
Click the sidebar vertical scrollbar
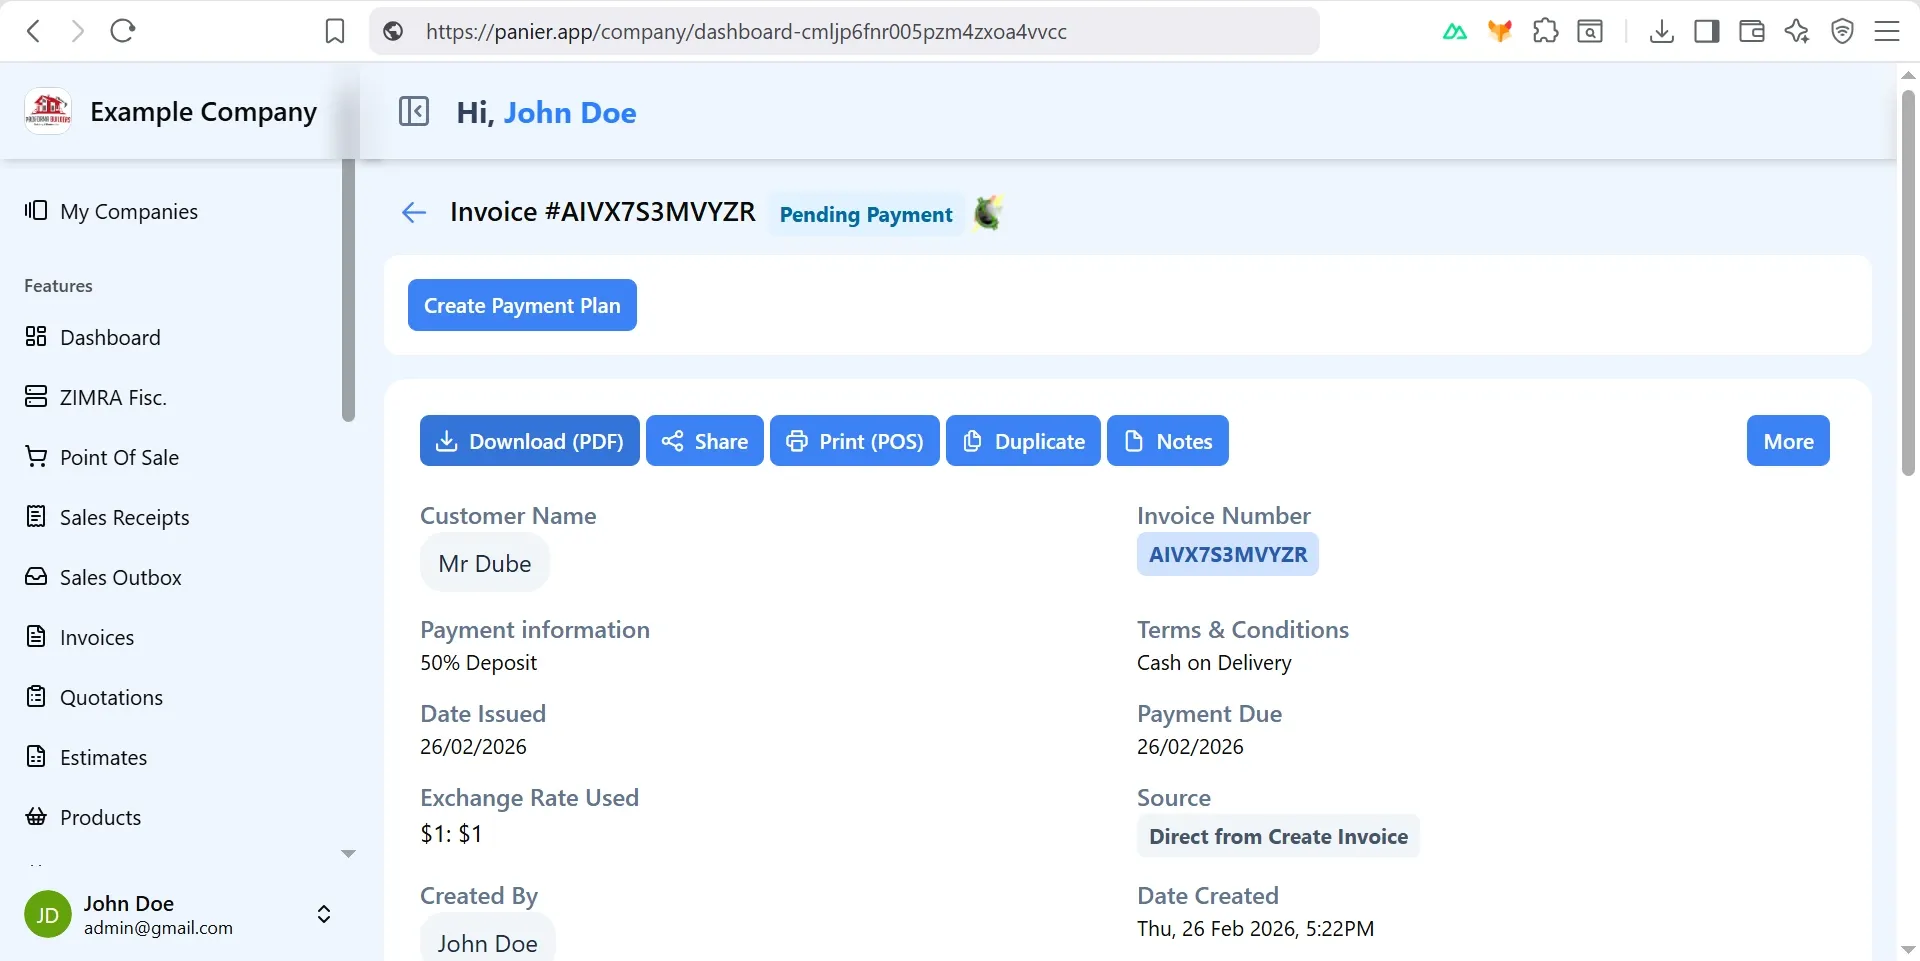pos(348,290)
